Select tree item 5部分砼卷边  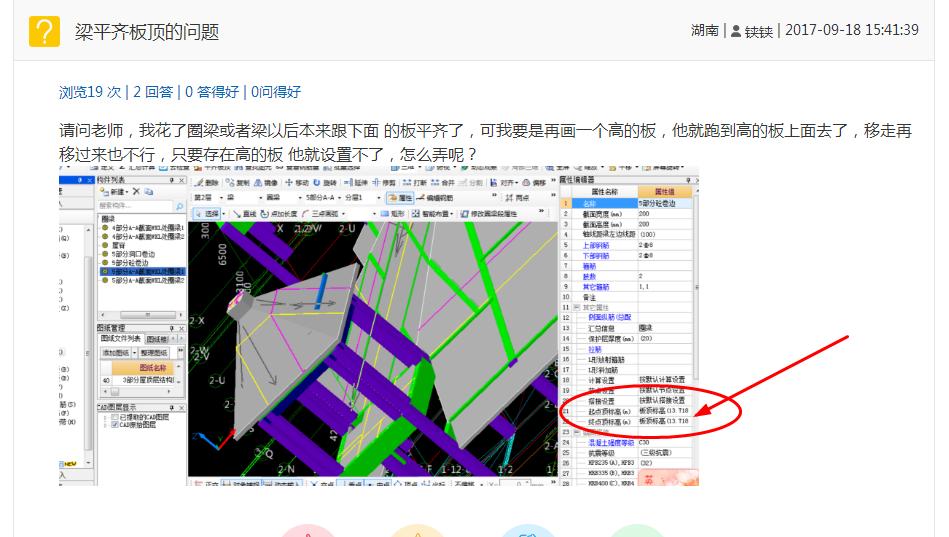130,263
